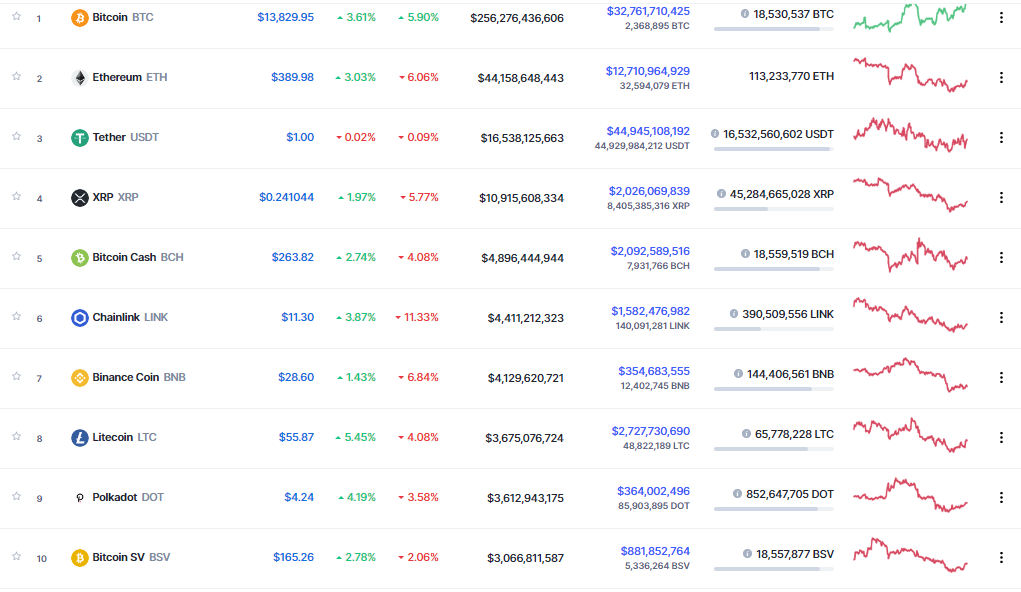The image size is (1021, 592).
Task: Select Bitcoin market cap $256,276,436,606
Action: (x=517, y=18)
